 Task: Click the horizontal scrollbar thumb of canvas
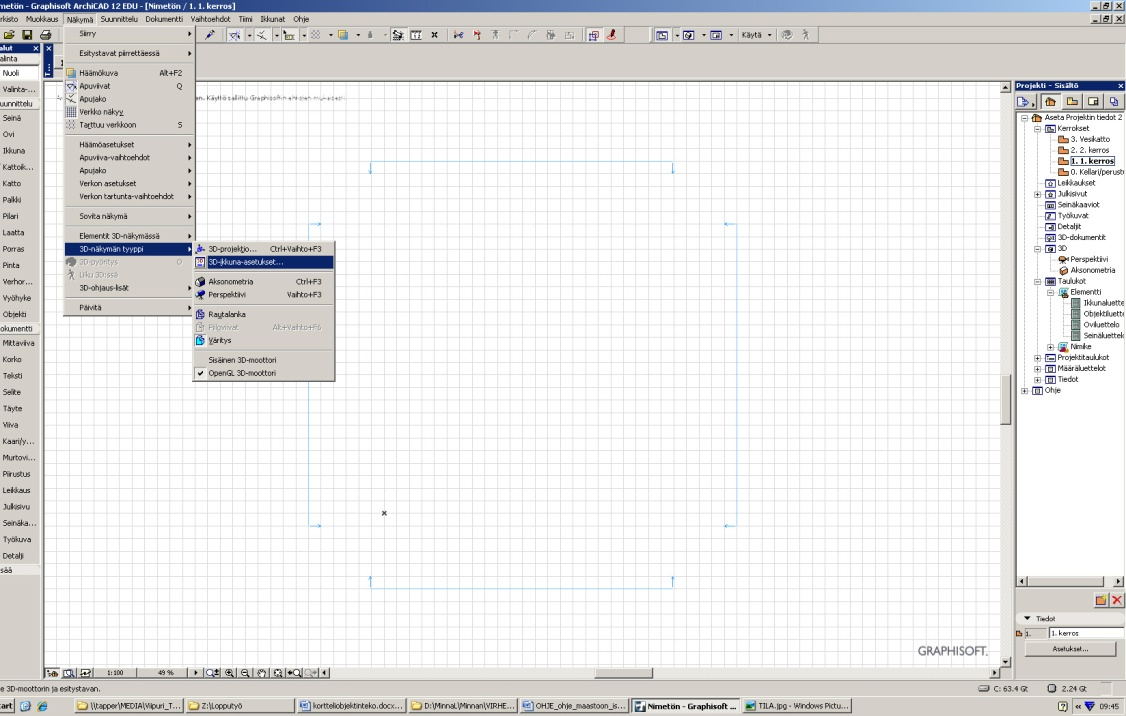click(x=623, y=673)
